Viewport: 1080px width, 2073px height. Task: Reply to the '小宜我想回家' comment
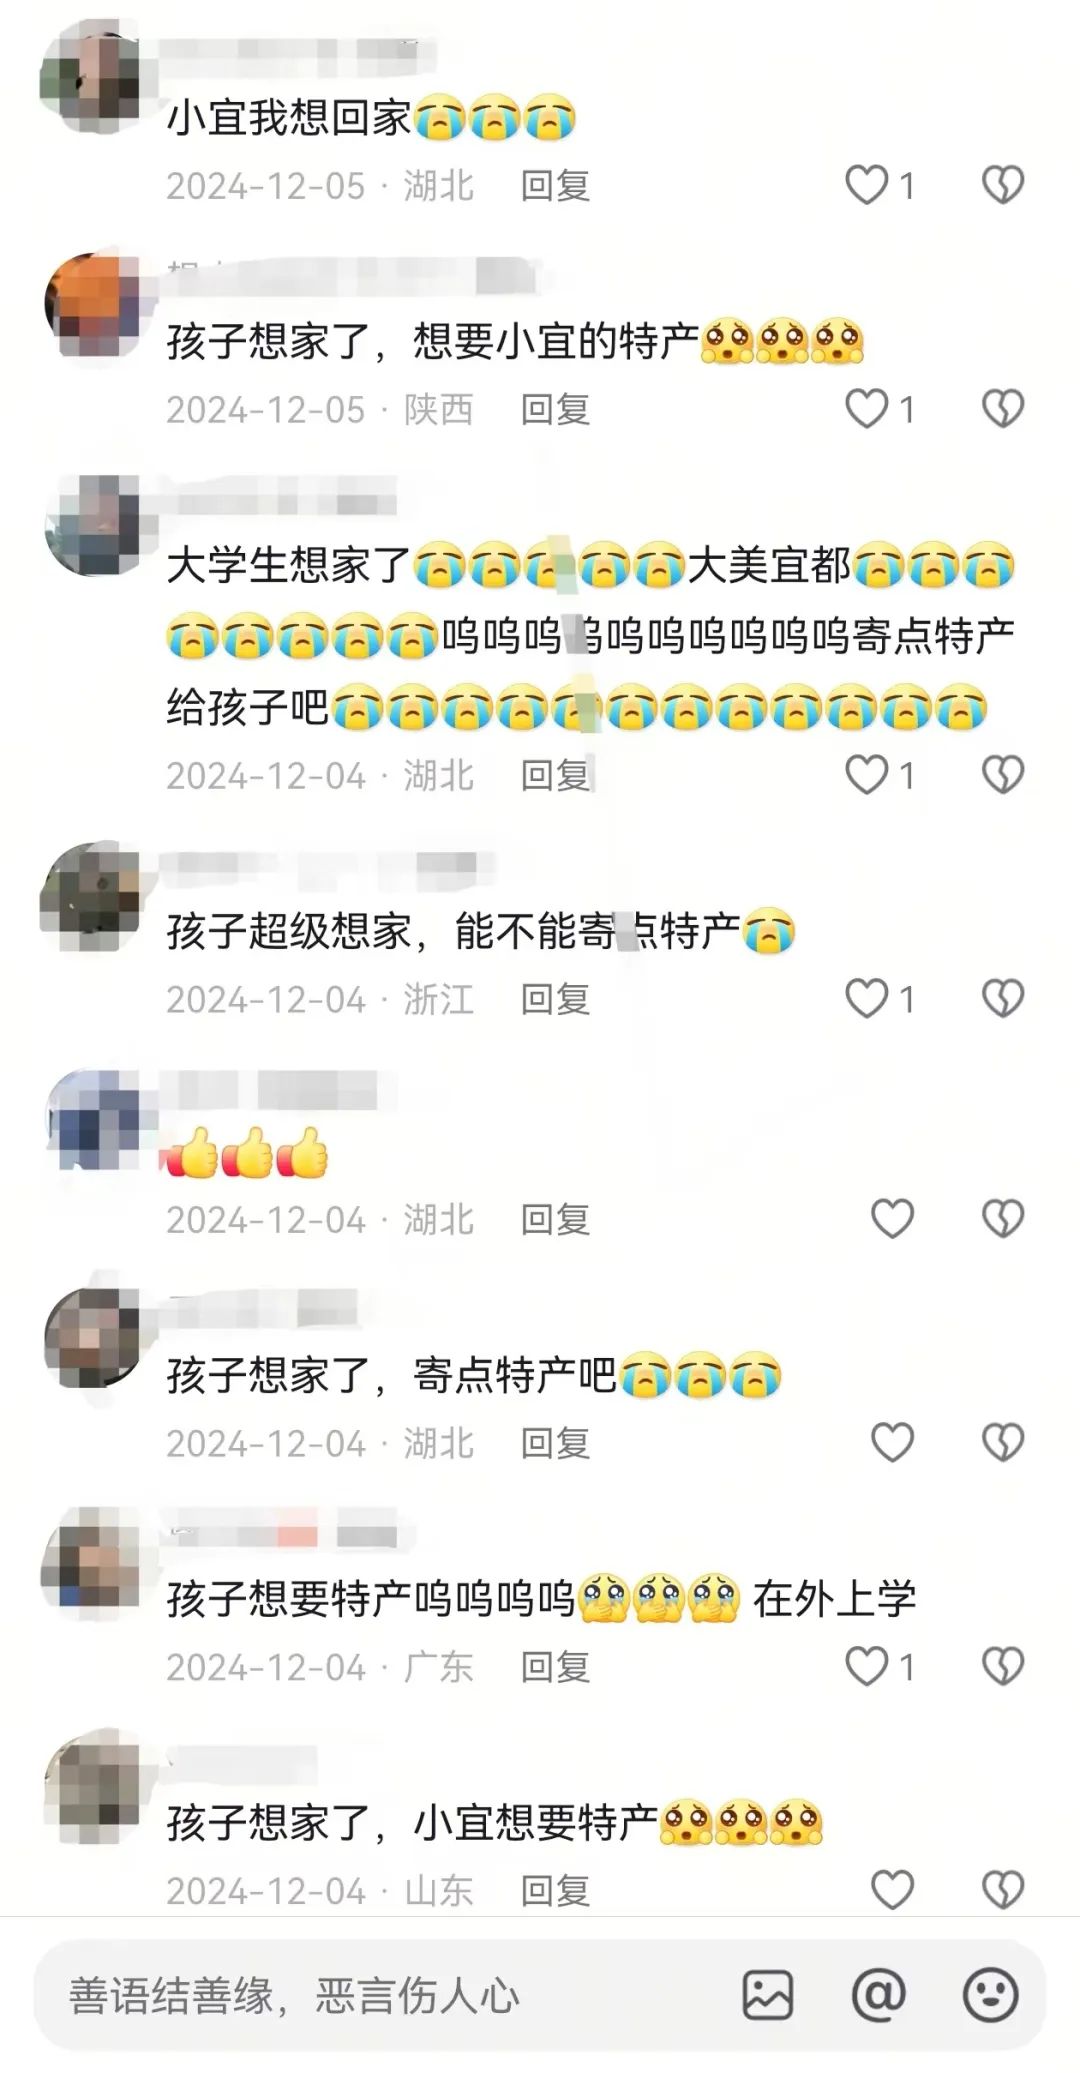coord(555,186)
